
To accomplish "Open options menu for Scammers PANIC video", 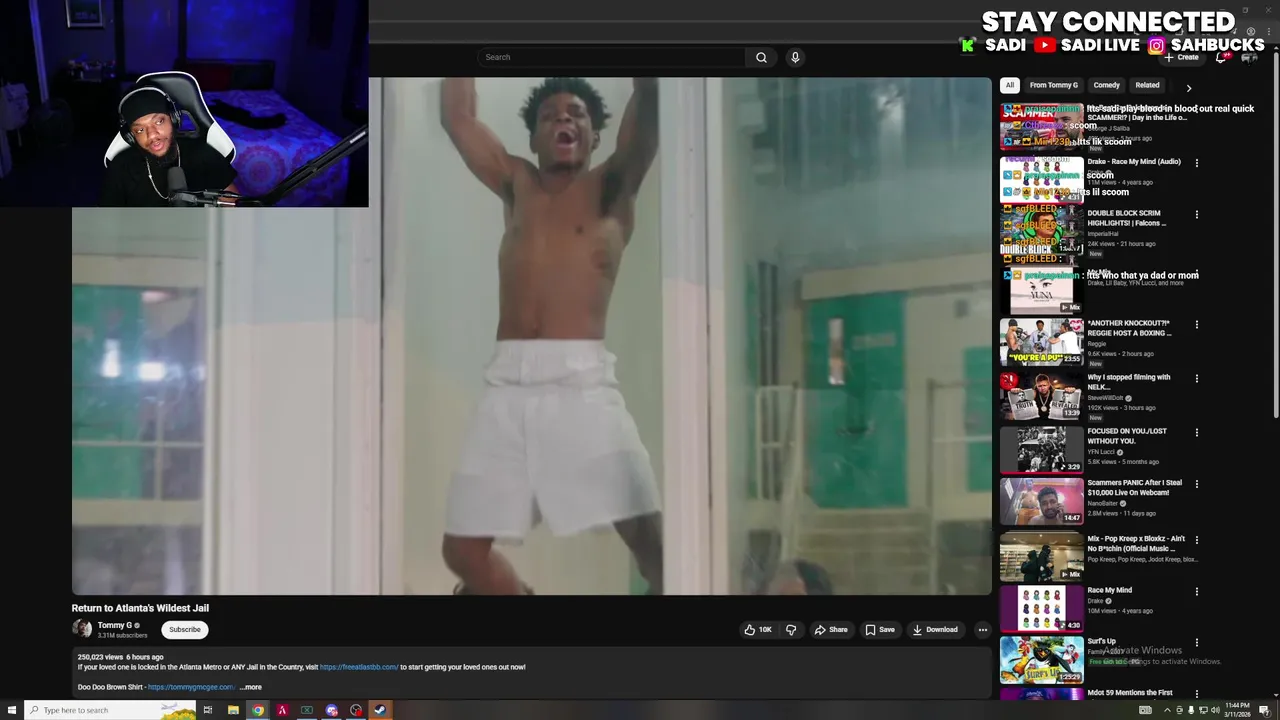I will tap(1197, 484).
